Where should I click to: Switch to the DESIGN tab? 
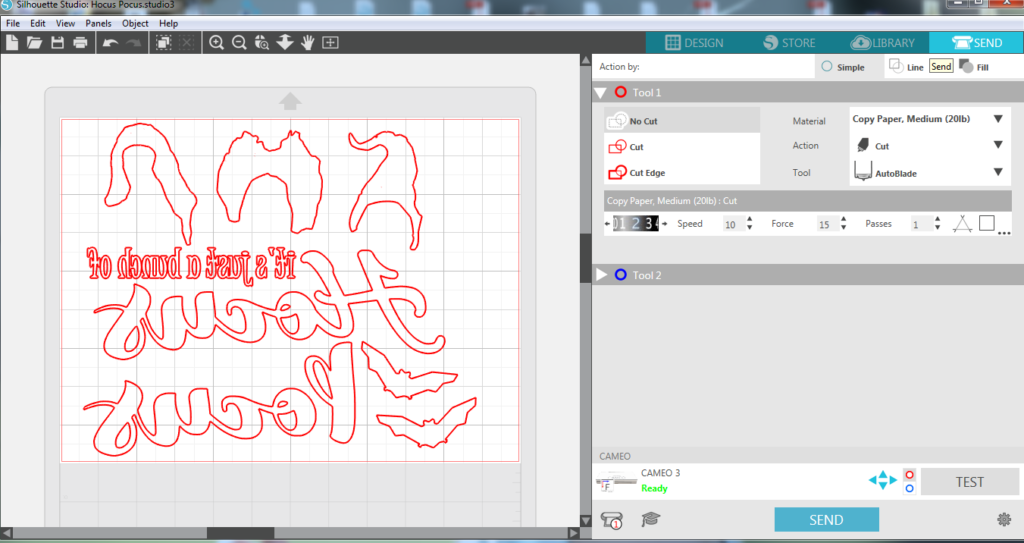click(x=695, y=43)
